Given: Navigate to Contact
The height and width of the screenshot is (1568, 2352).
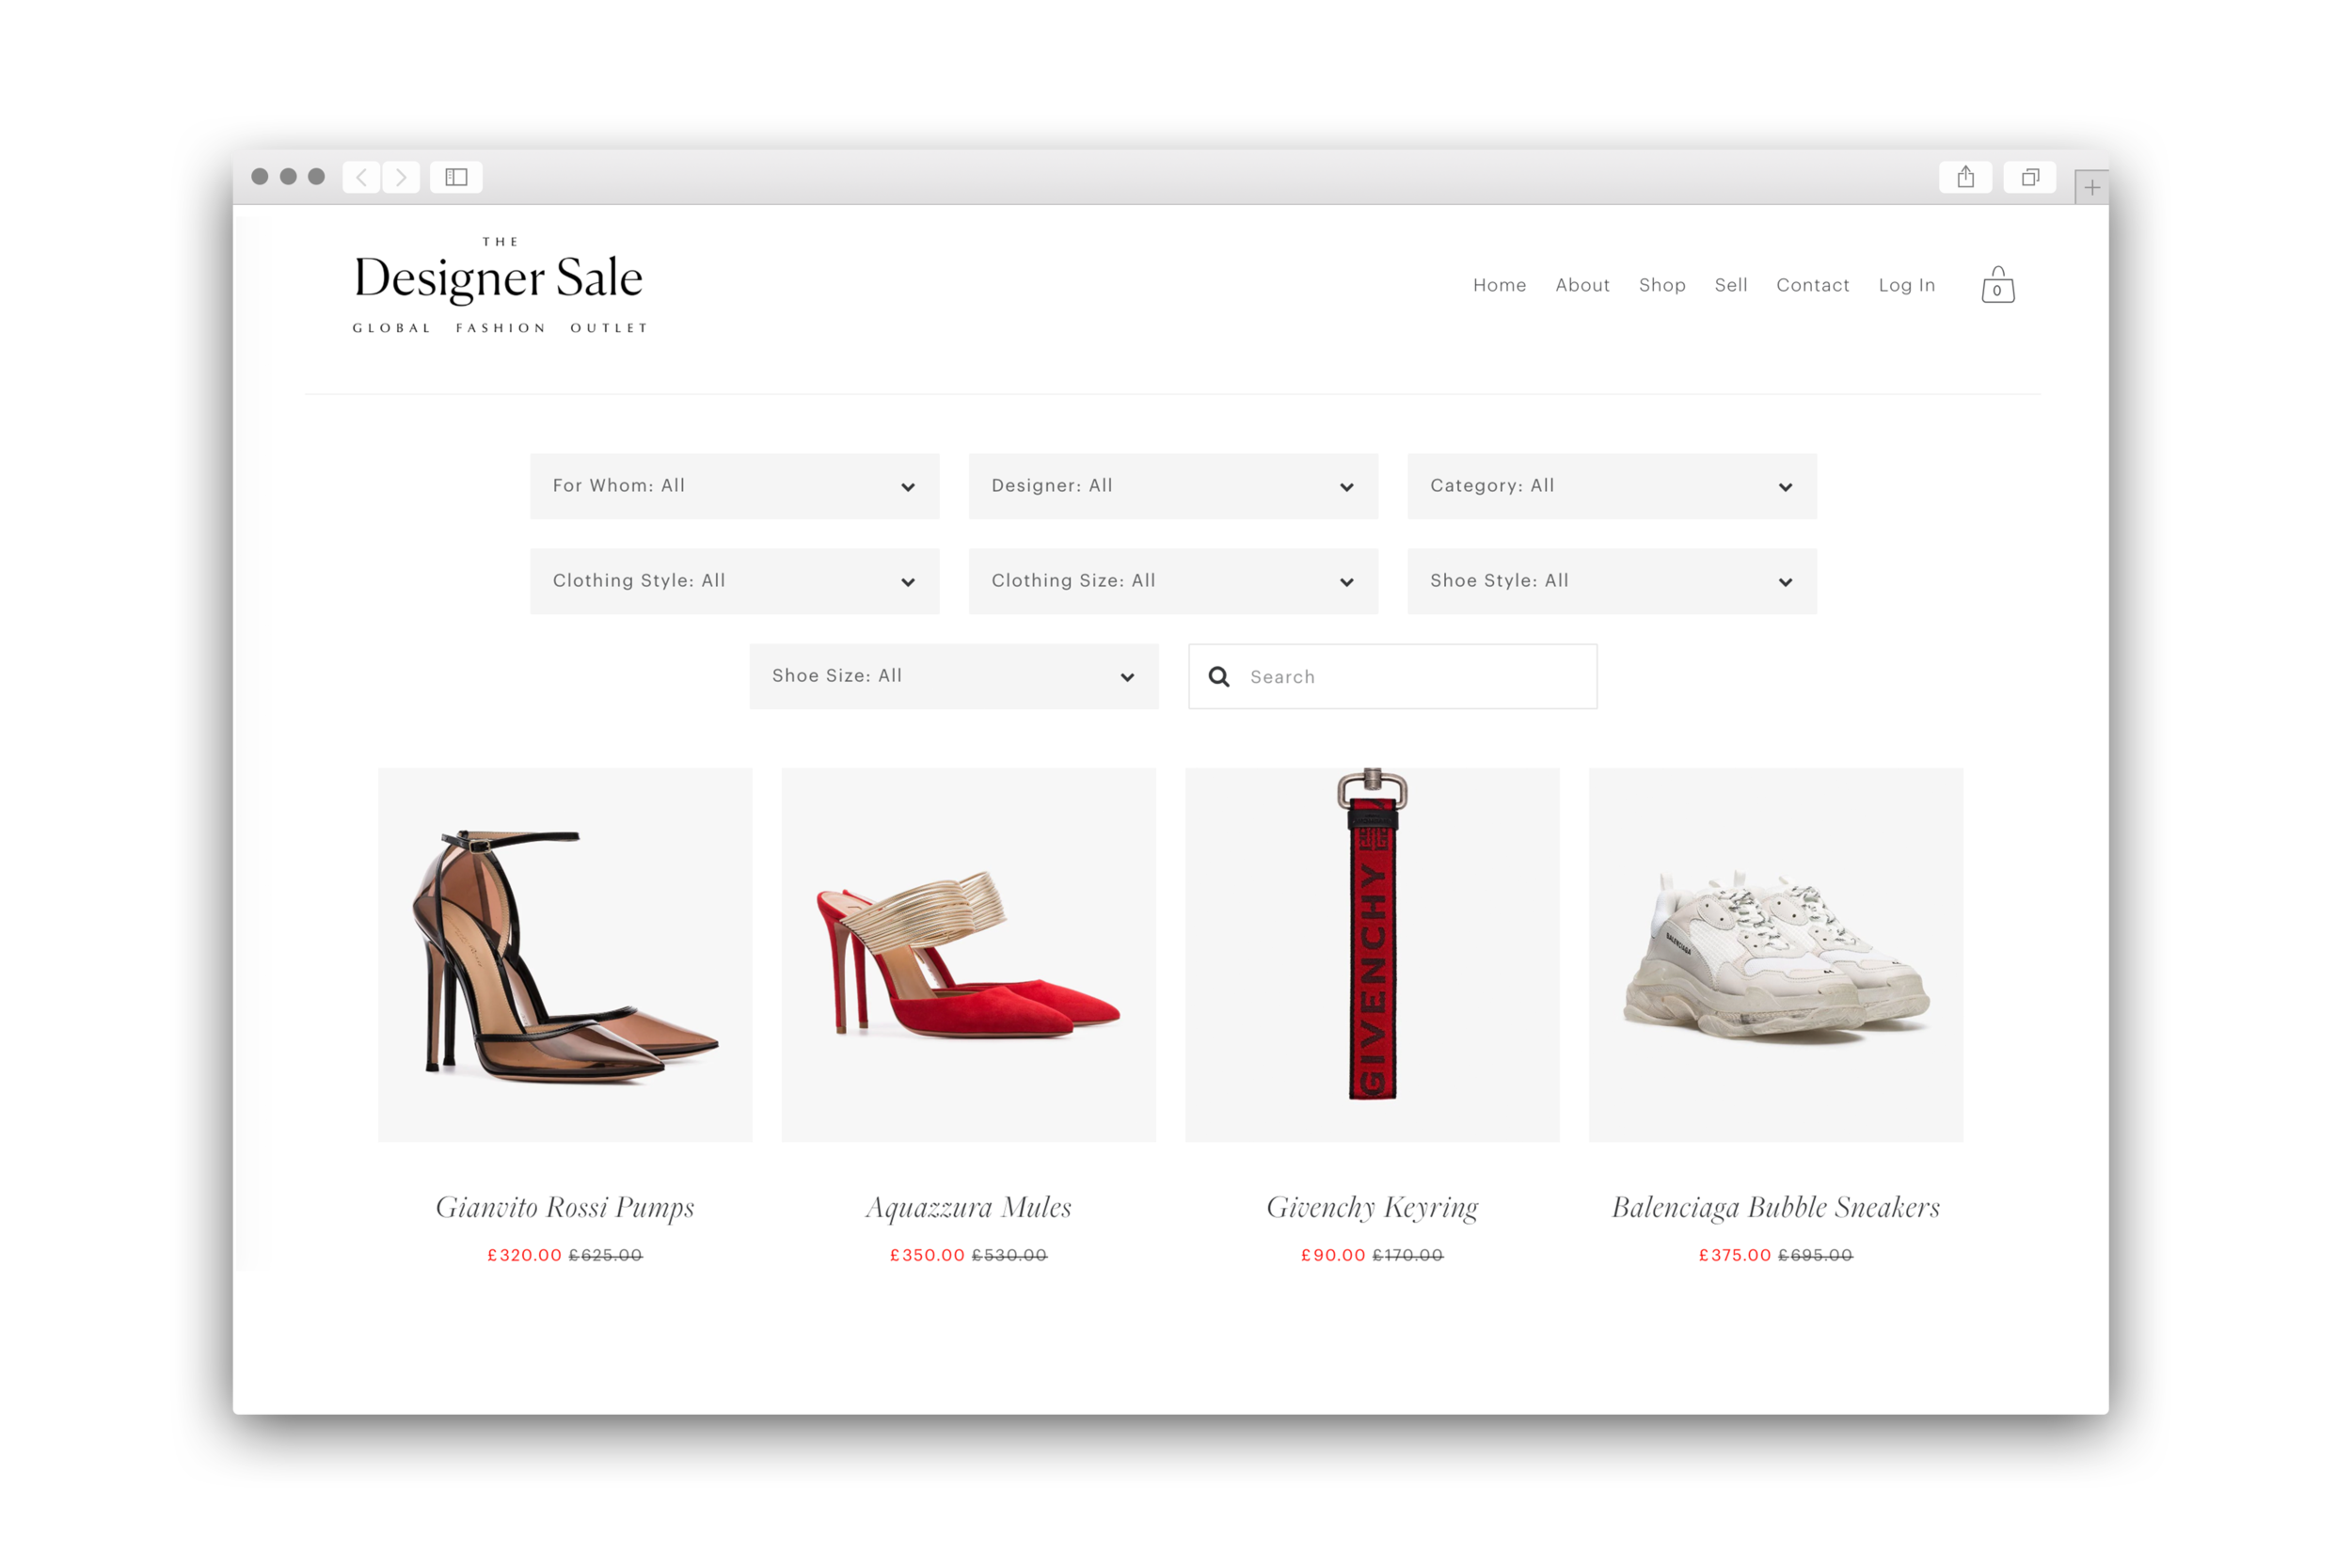Looking at the screenshot, I should [1812, 285].
